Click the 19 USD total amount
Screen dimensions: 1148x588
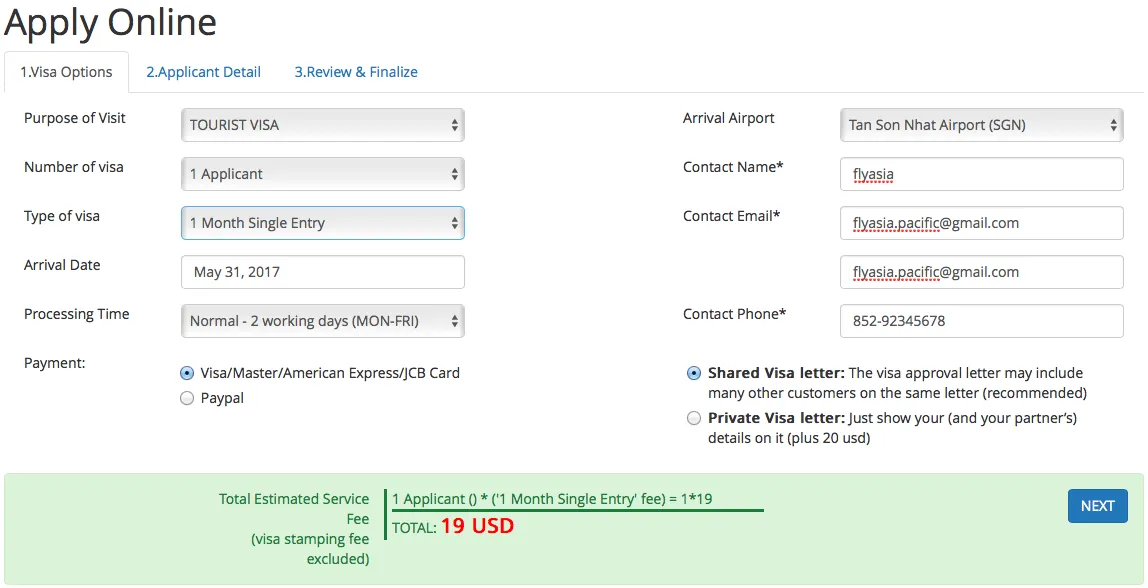[477, 526]
